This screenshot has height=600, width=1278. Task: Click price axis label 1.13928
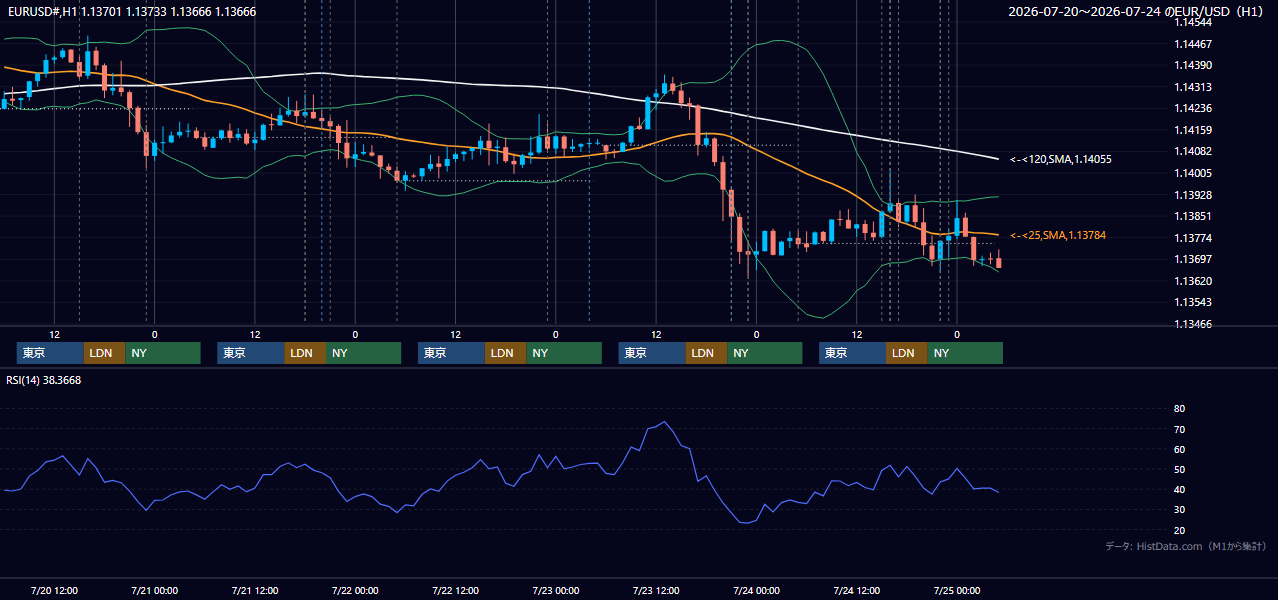pyautogui.click(x=1193, y=195)
